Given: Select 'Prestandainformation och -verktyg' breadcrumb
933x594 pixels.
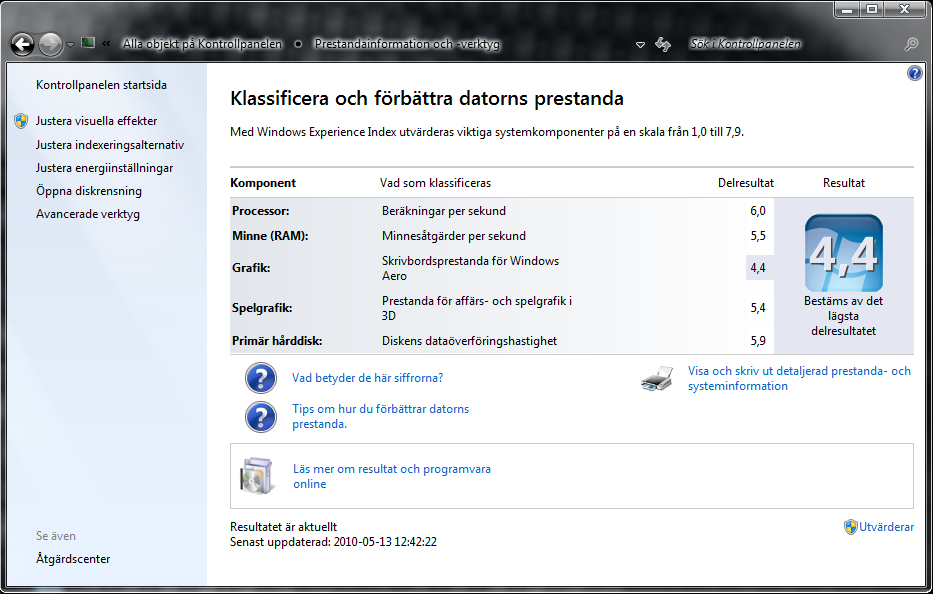Looking at the screenshot, I should coord(407,44).
